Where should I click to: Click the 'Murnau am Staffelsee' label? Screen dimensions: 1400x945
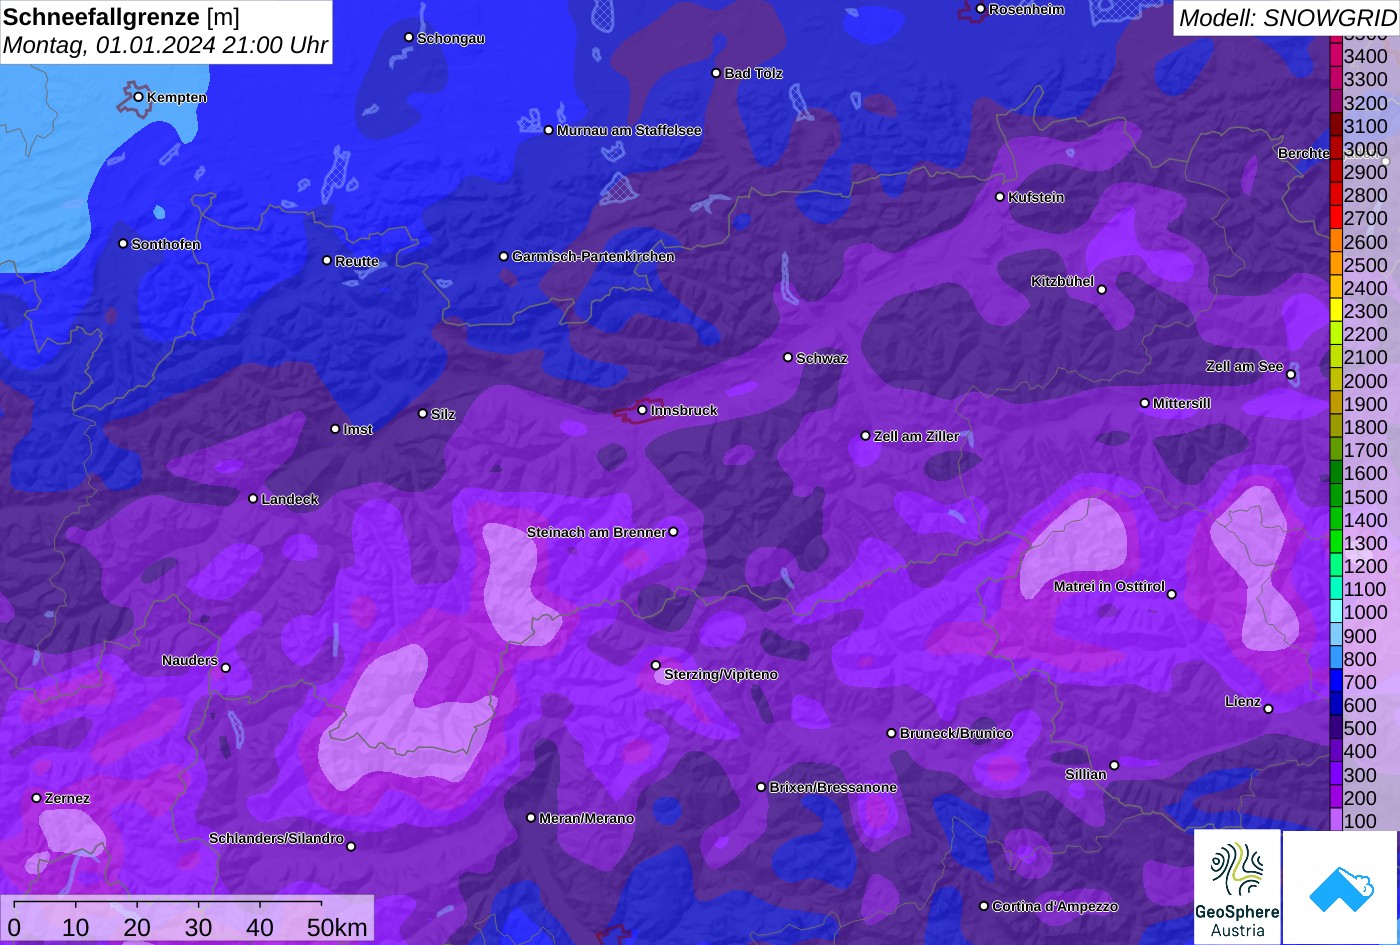point(629,131)
